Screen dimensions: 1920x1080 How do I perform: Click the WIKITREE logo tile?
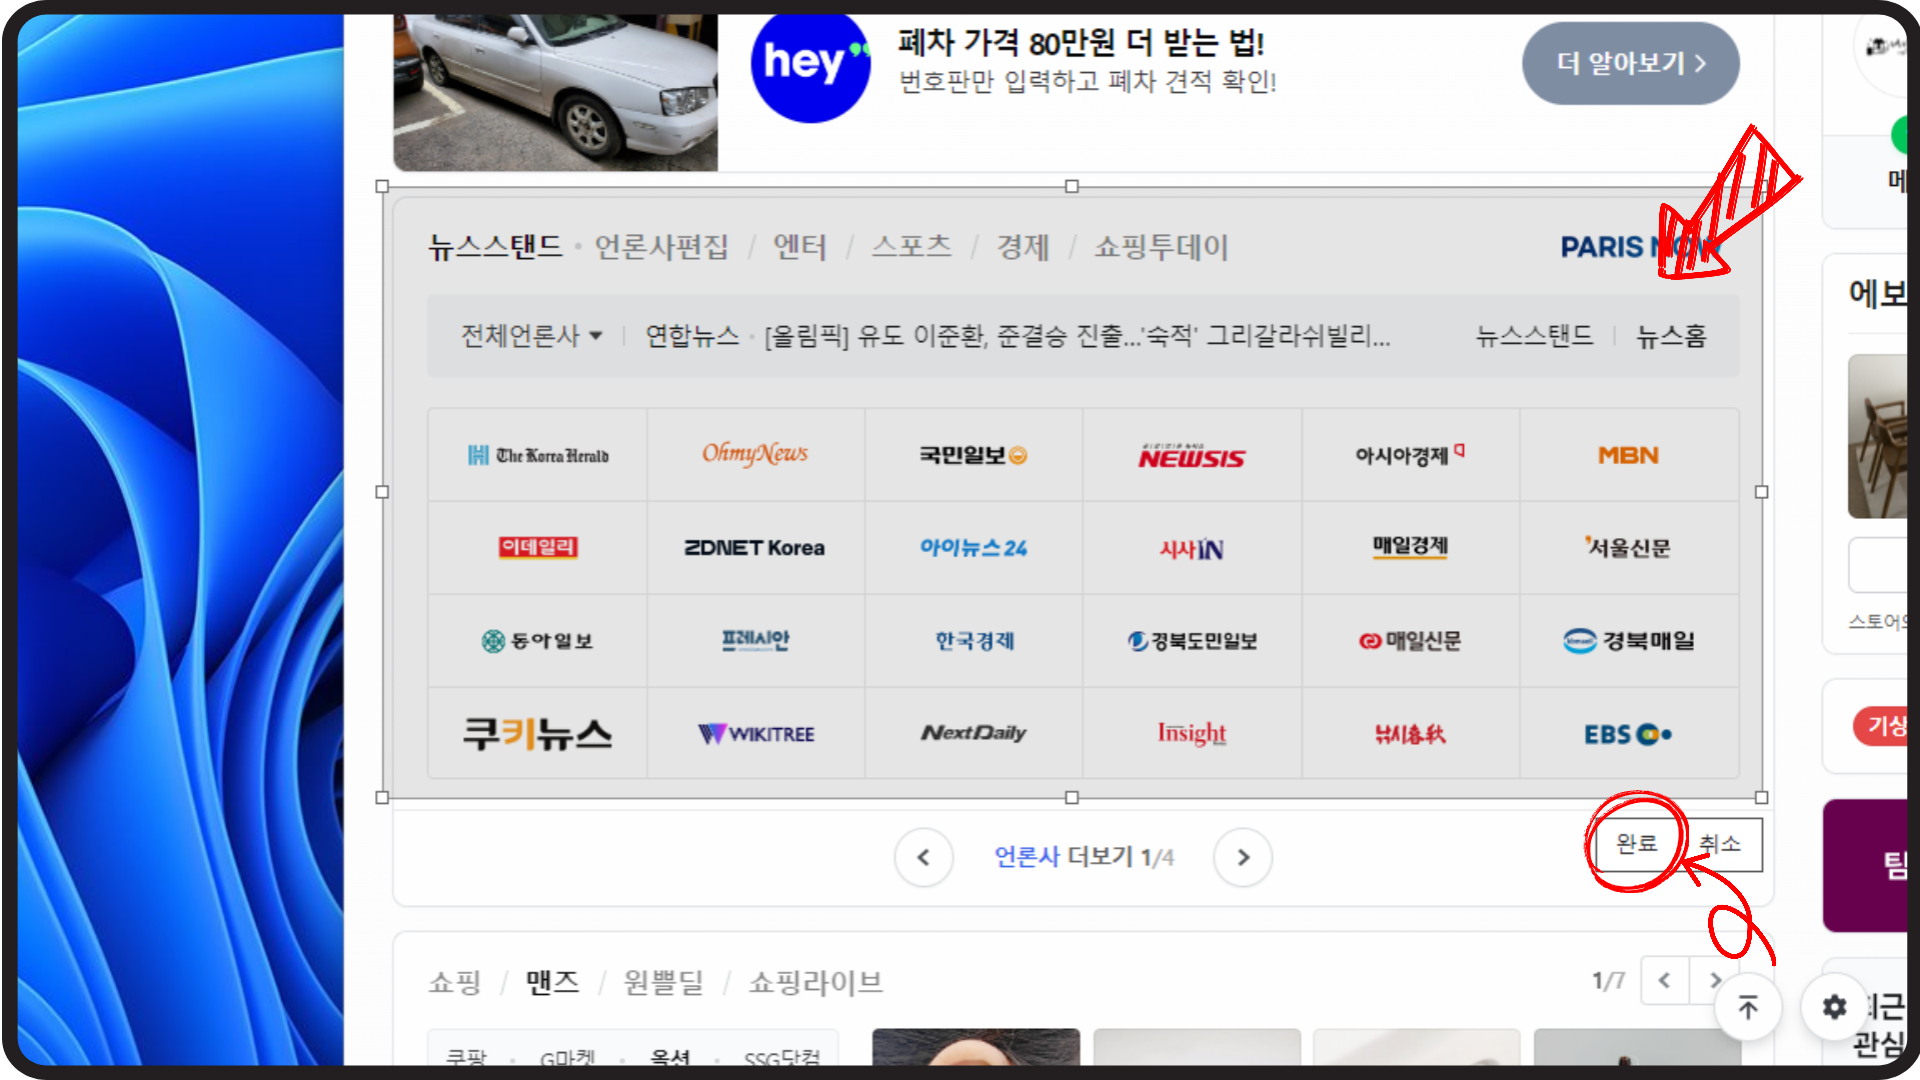point(755,734)
